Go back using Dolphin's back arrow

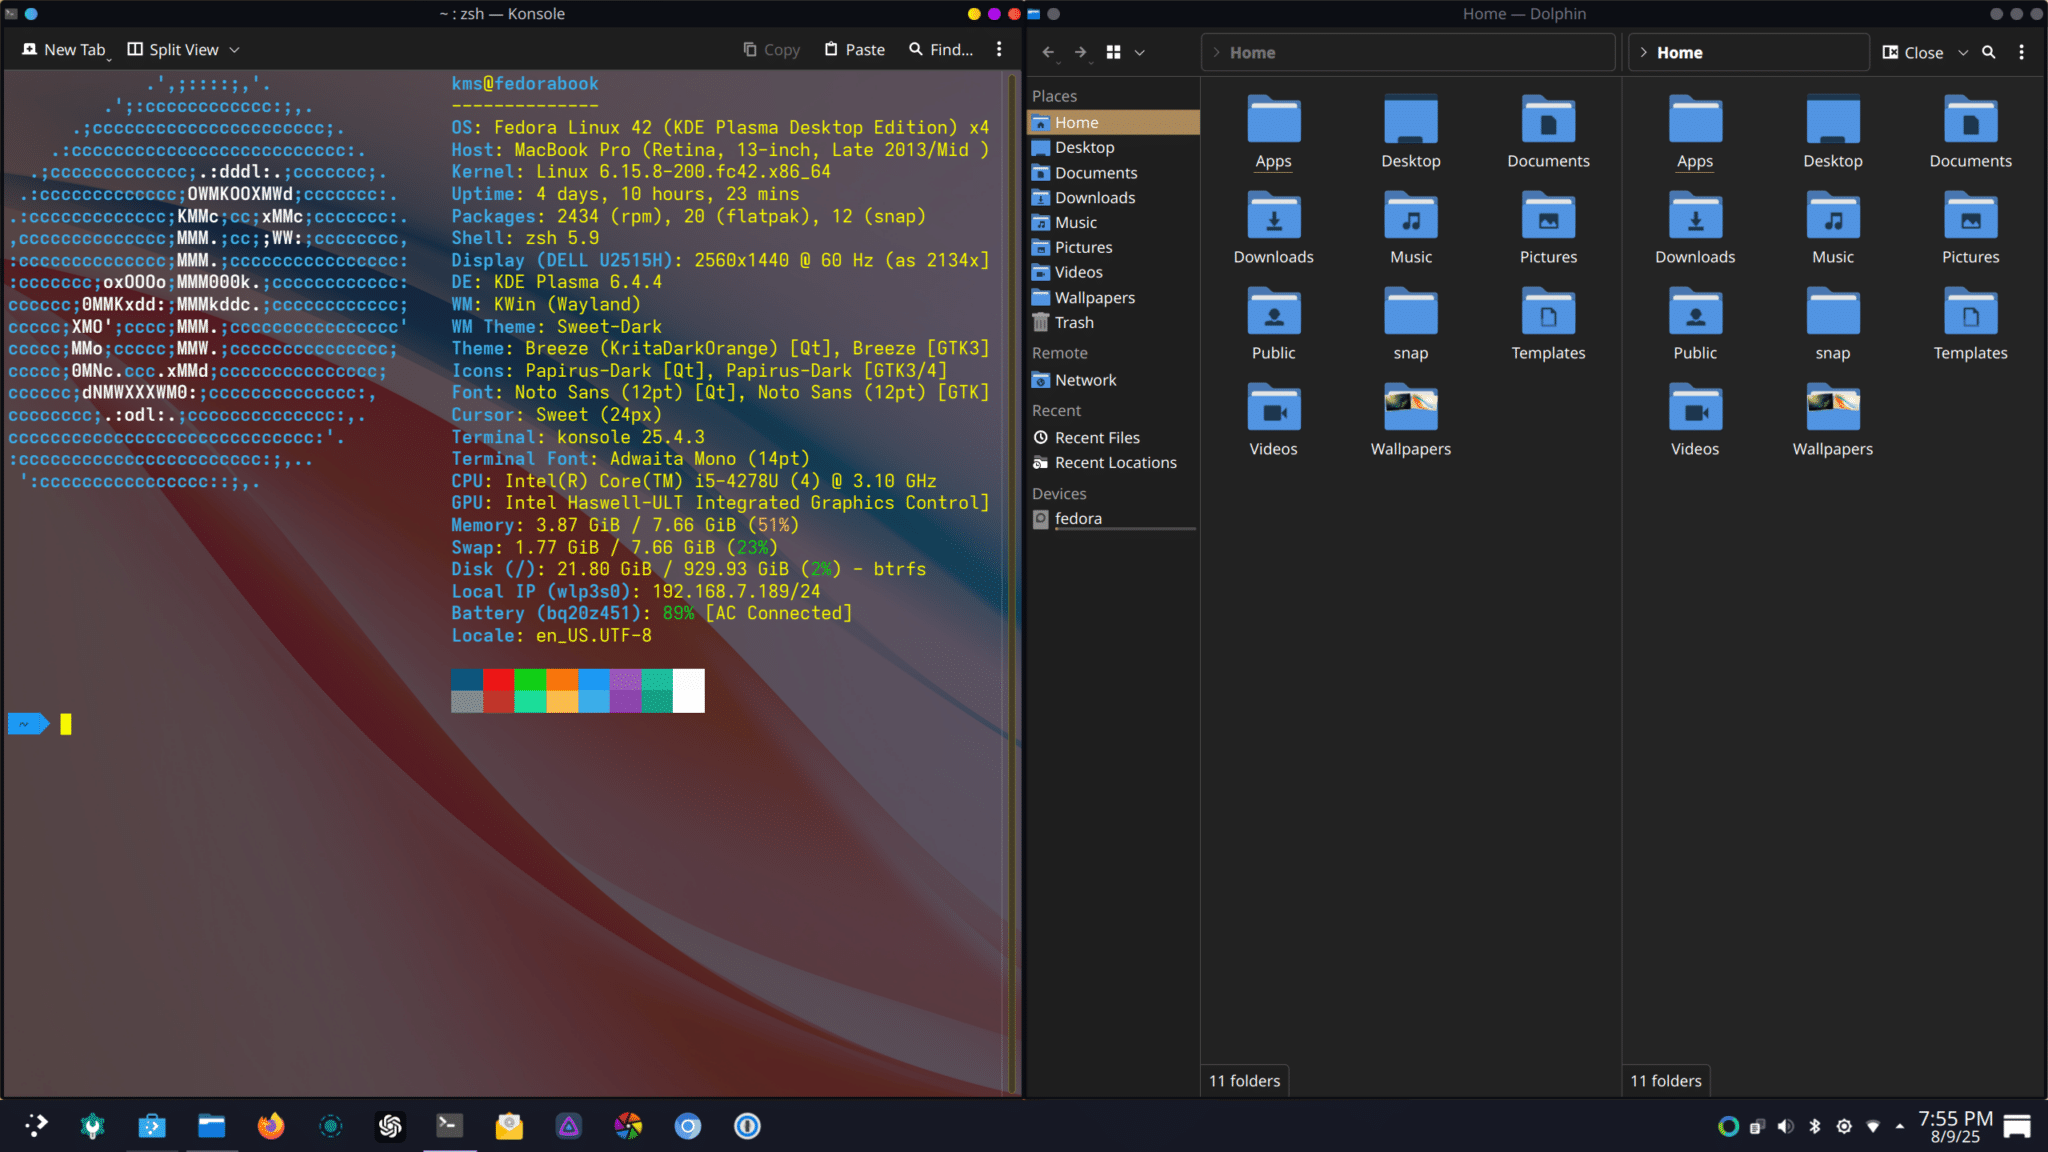[x=1048, y=52]
